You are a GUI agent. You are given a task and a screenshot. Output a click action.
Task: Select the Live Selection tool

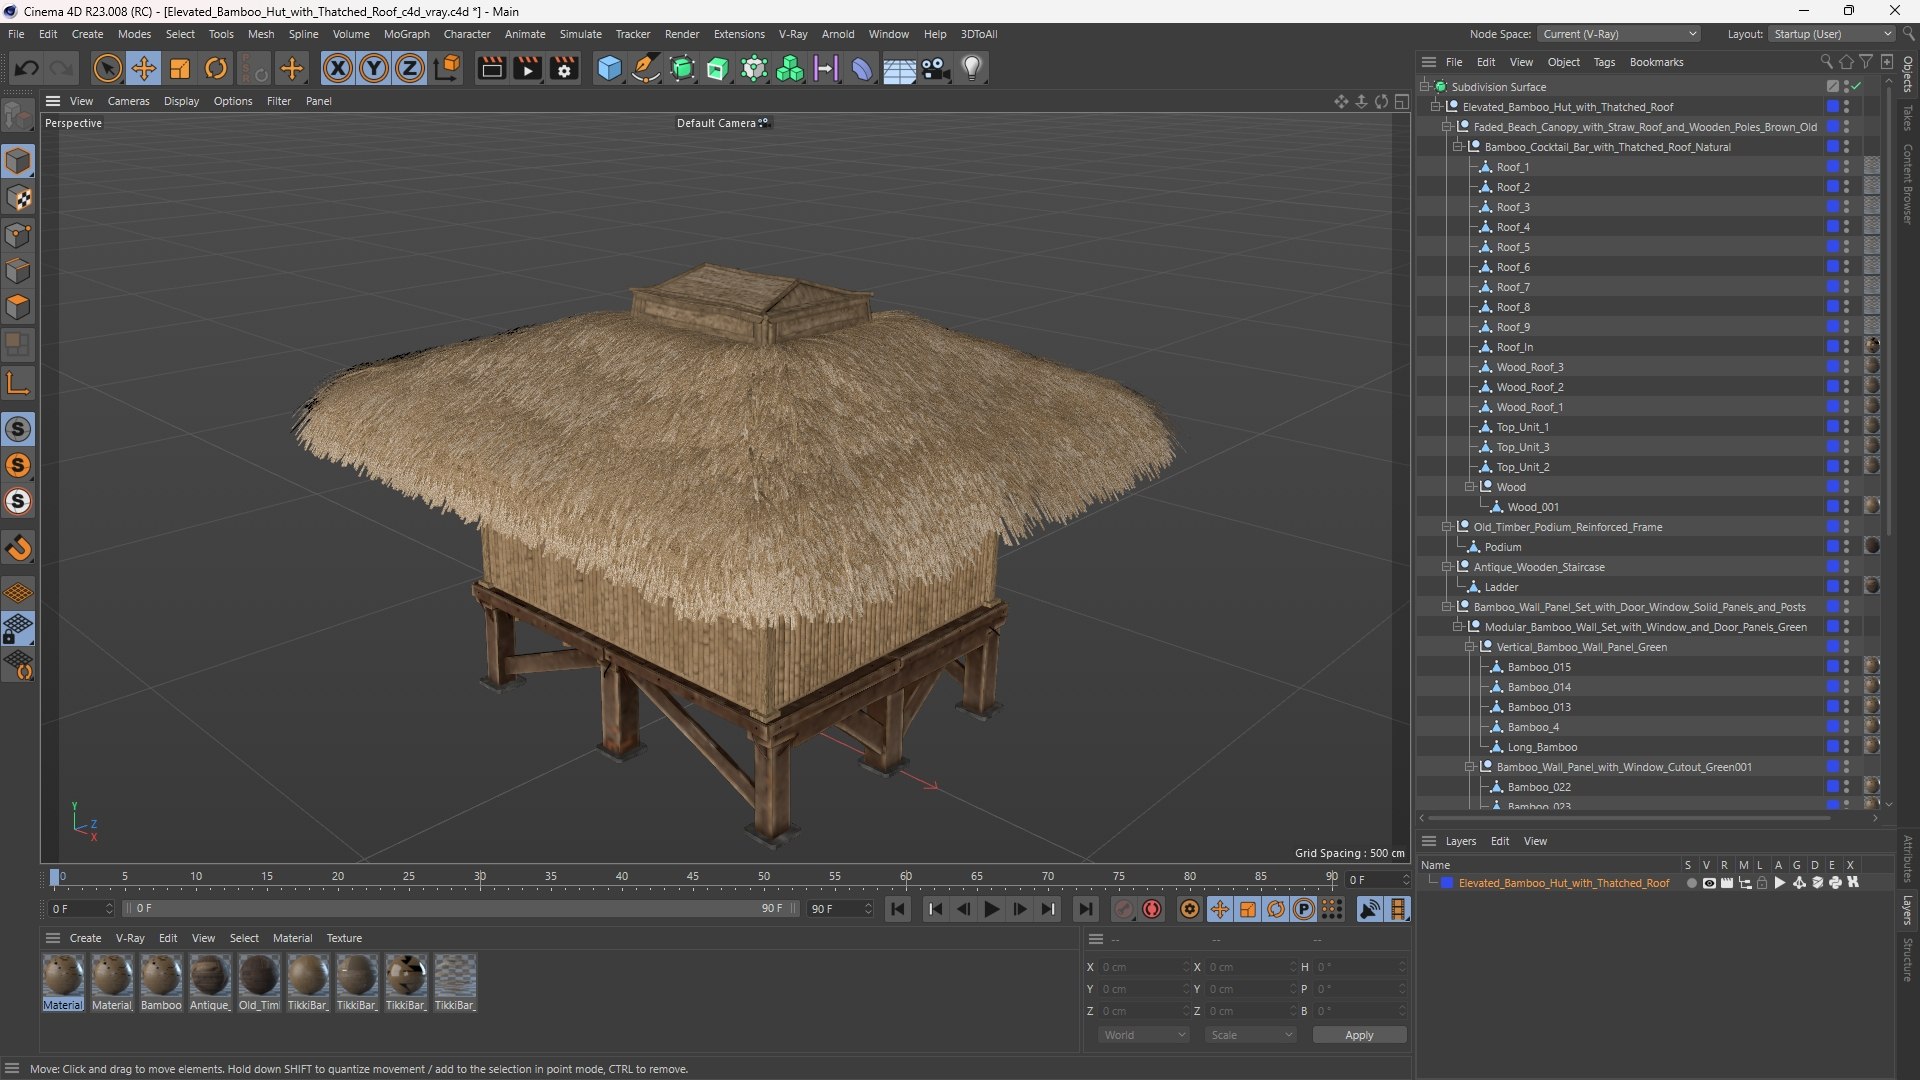[107, 68]
